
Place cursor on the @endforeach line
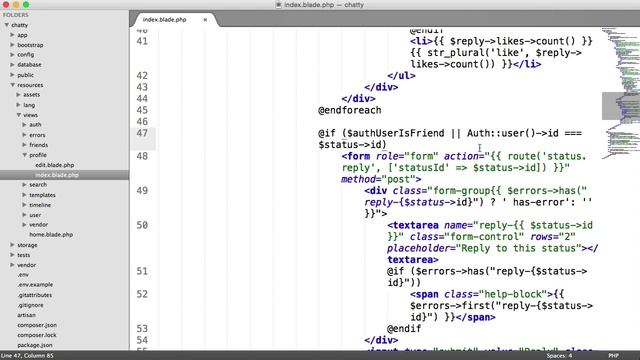(349, 110)
